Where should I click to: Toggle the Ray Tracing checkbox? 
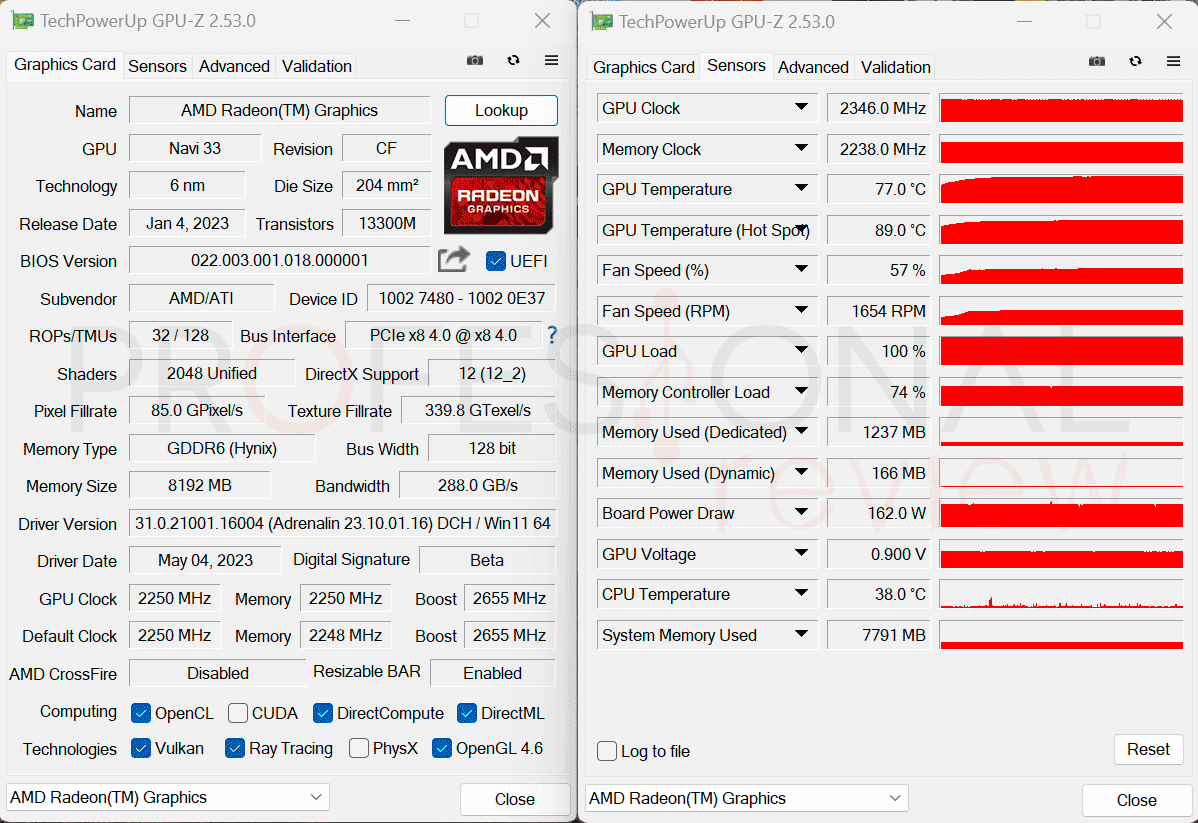pos(235,748)
